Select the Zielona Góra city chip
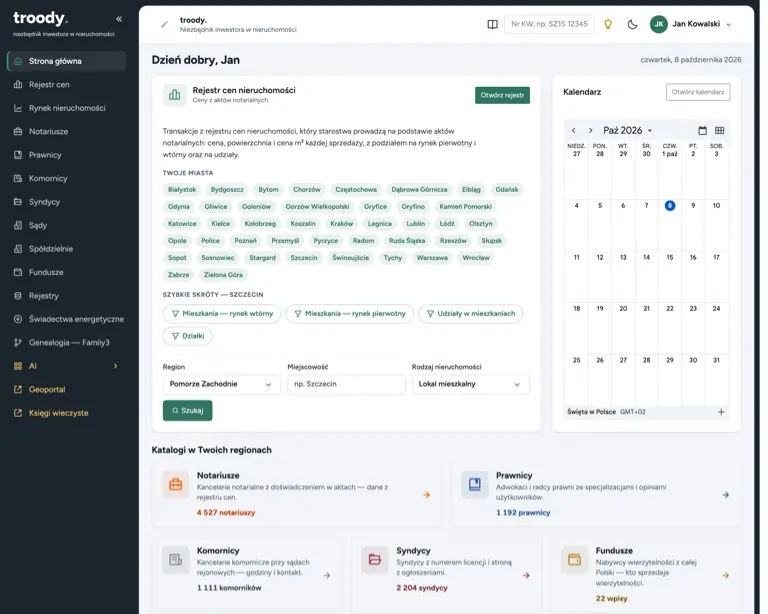 (x=223, y=275)
